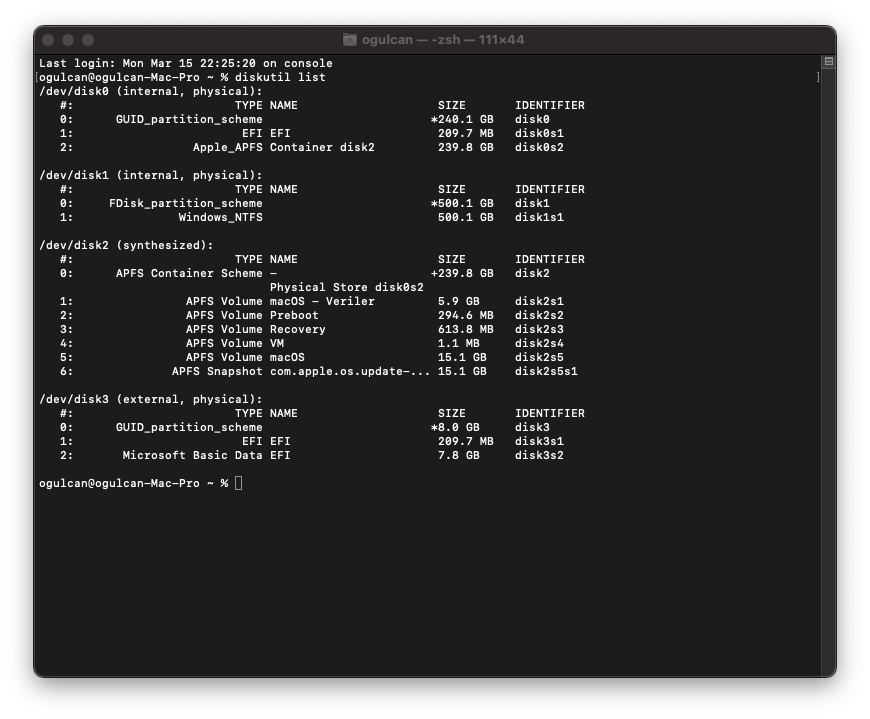
Task: Click the 'Recovery' volume name
Action: click(x=298, y=329)
